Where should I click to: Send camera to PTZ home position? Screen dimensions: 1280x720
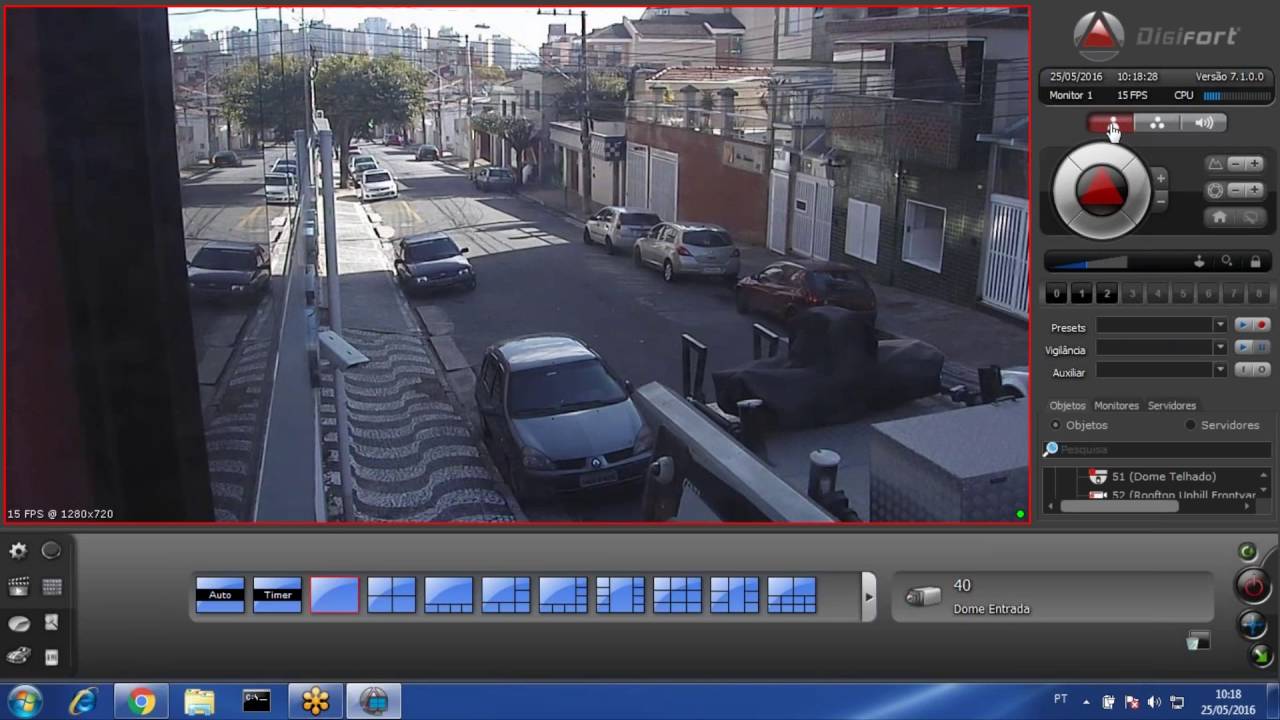(x=1219, y=217)
